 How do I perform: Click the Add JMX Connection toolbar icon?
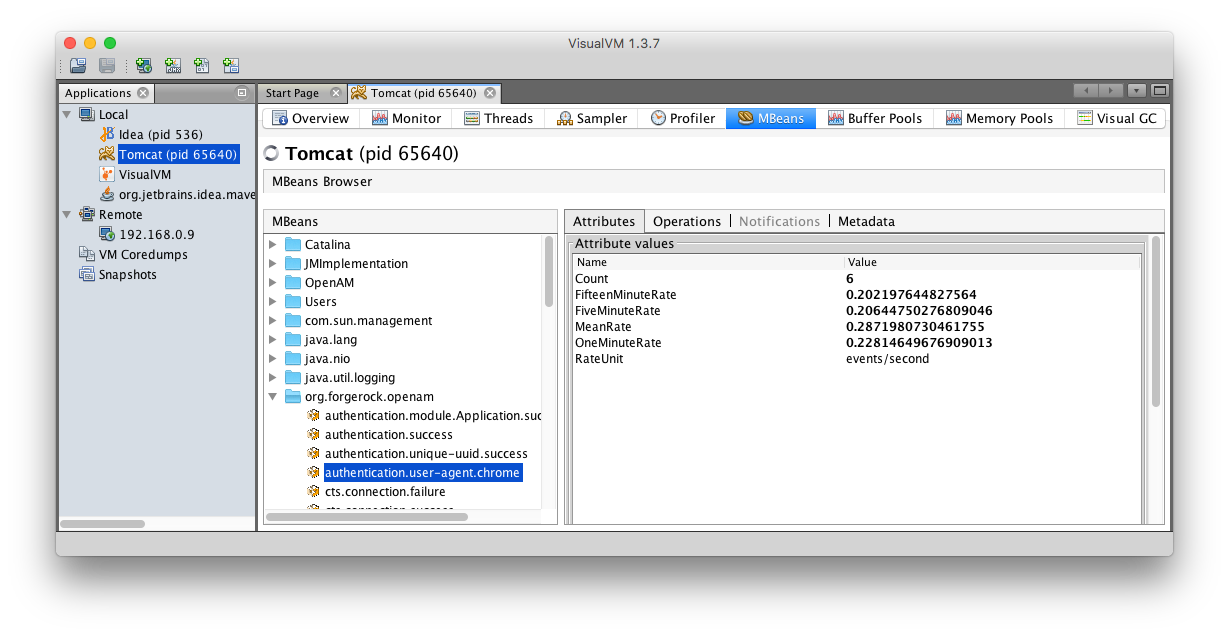[173, 66]
